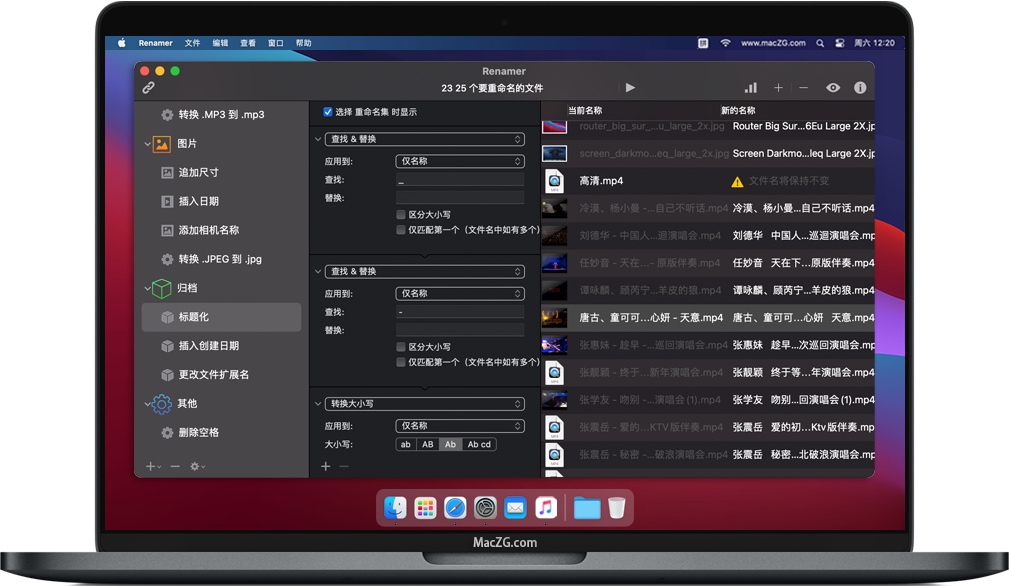Enable the second 仅匹配第一个 checkbox
The width and height of the screenshot is (1009, 586).
pyautogui.click(x=401, y=362)
